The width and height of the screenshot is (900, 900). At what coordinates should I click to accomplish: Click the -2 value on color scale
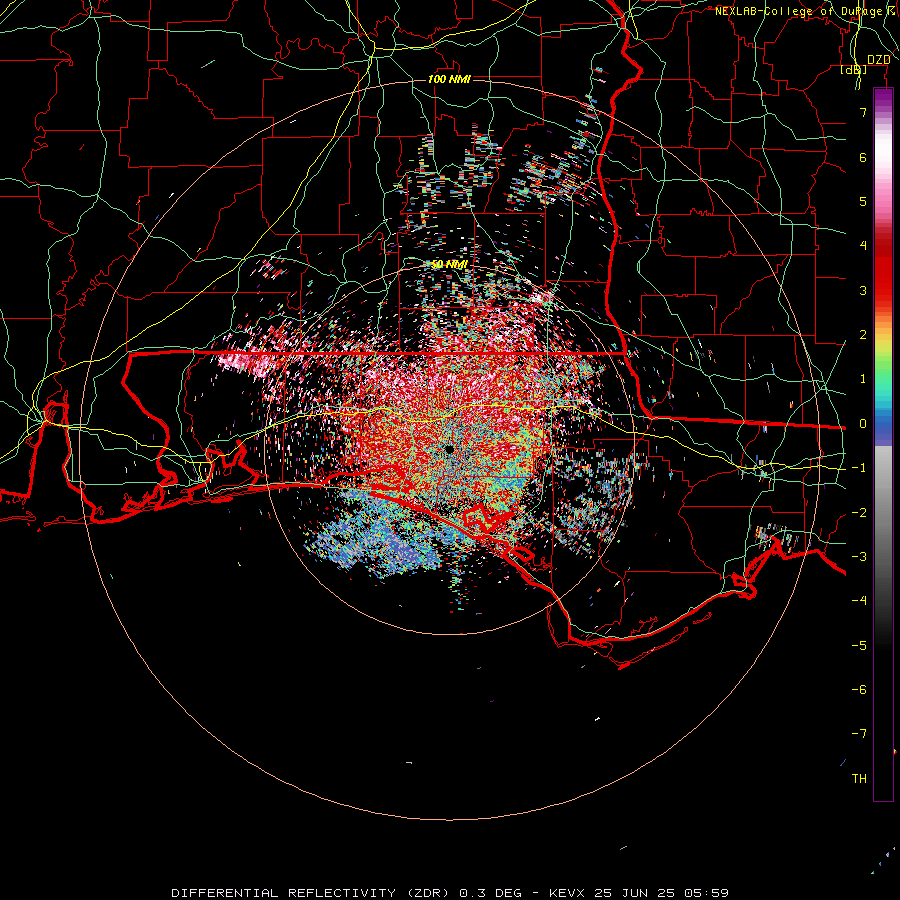click(x=859, y=513)
